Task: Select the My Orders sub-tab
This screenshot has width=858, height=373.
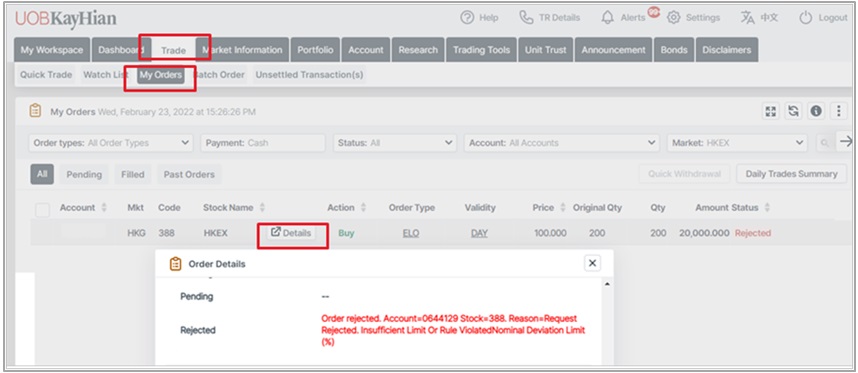Action: [161, 75]
